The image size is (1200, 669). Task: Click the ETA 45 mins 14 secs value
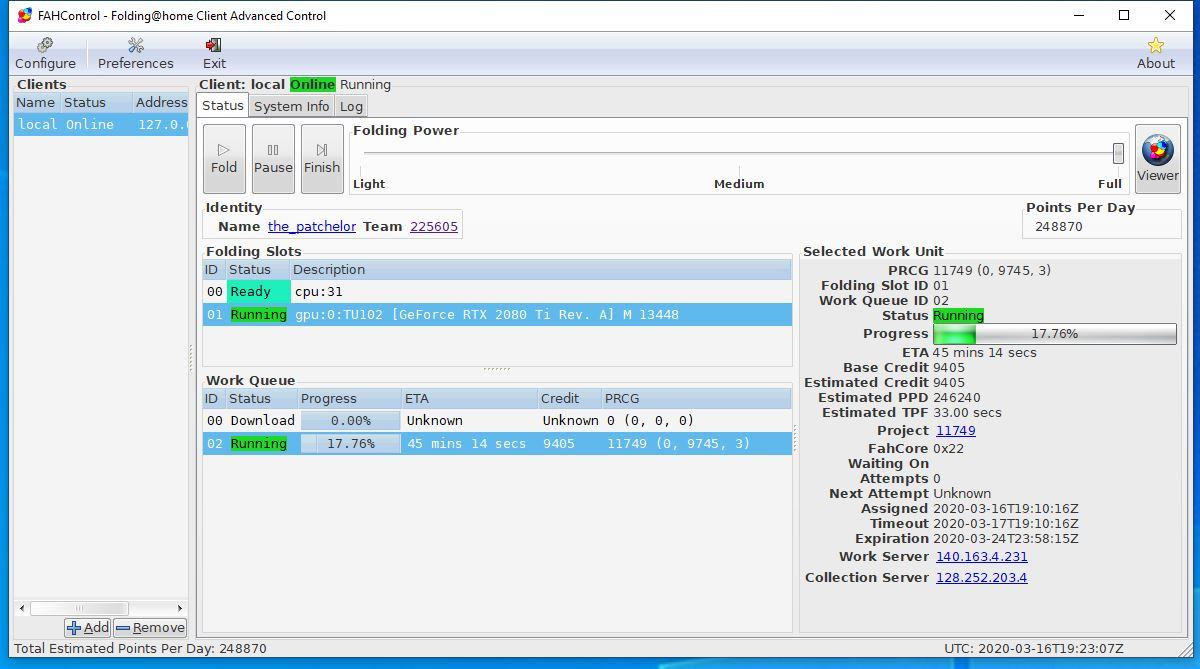[984, 352]
